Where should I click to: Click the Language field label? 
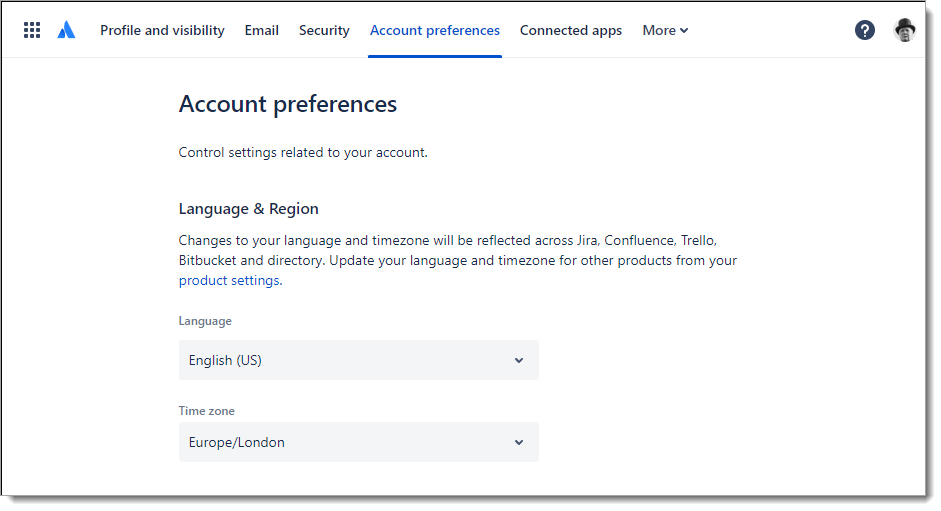205,321
